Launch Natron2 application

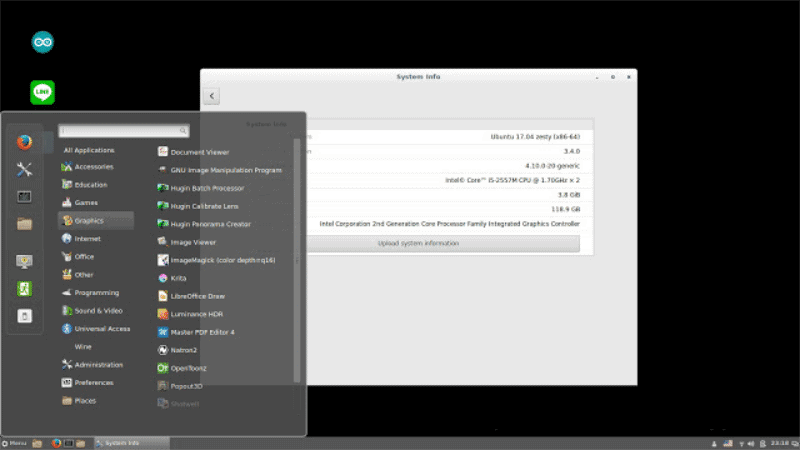pos(178,350)
